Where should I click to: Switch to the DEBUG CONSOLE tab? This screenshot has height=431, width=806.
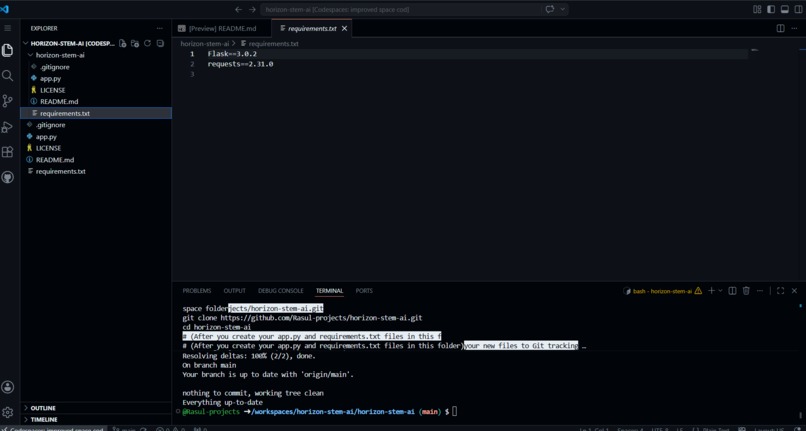click(281, 291)
